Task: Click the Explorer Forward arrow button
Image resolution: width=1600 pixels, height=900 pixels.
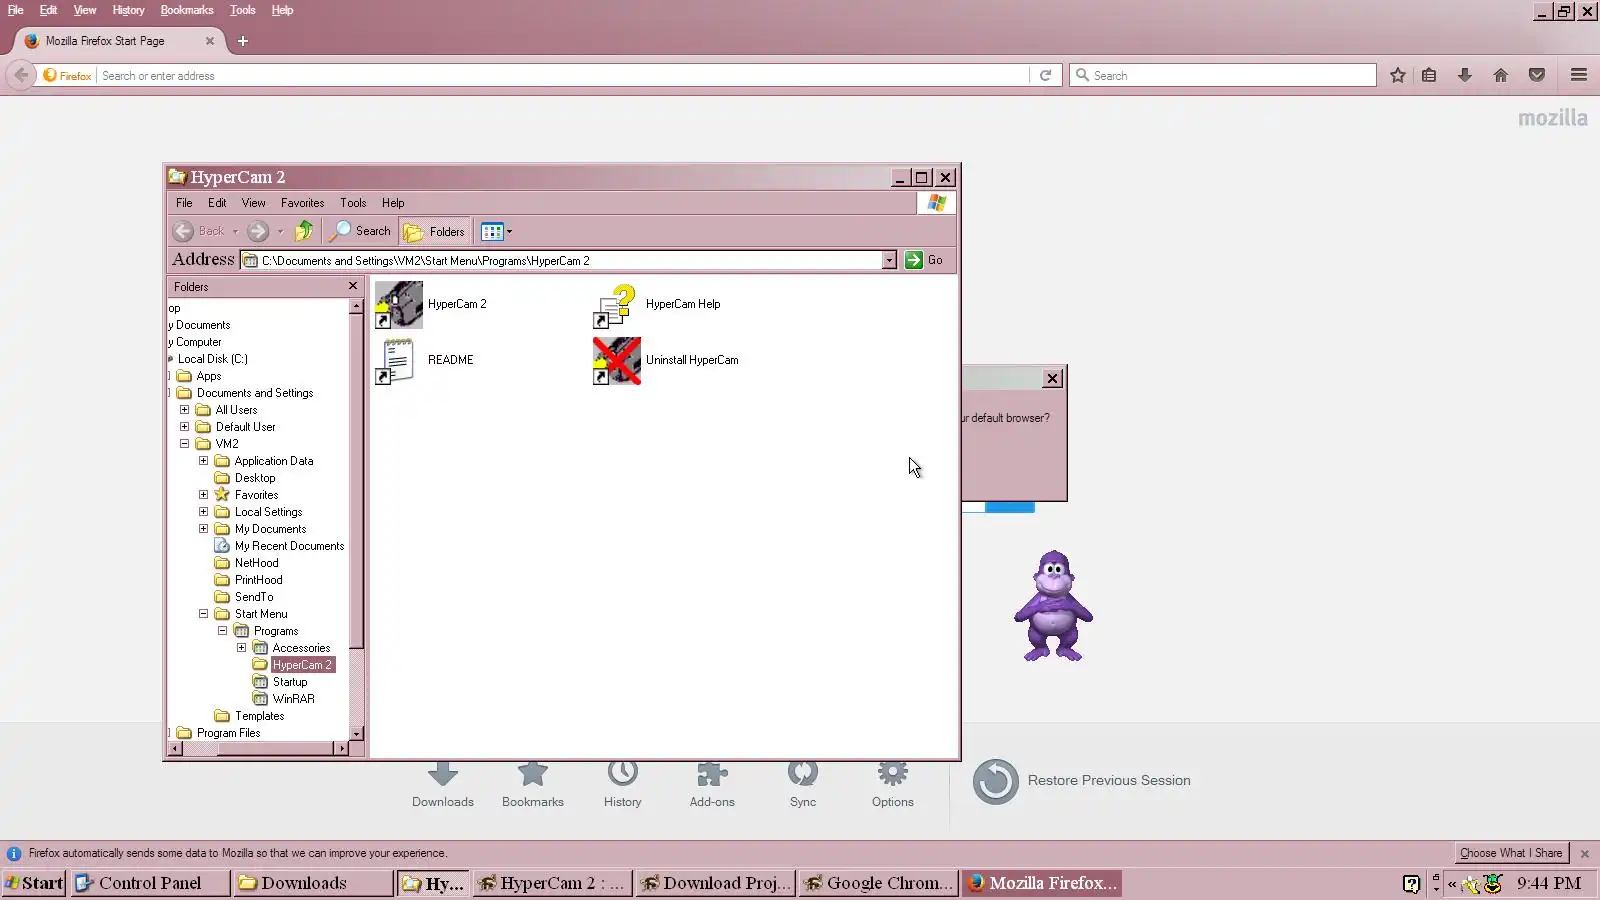Action: 258,231
